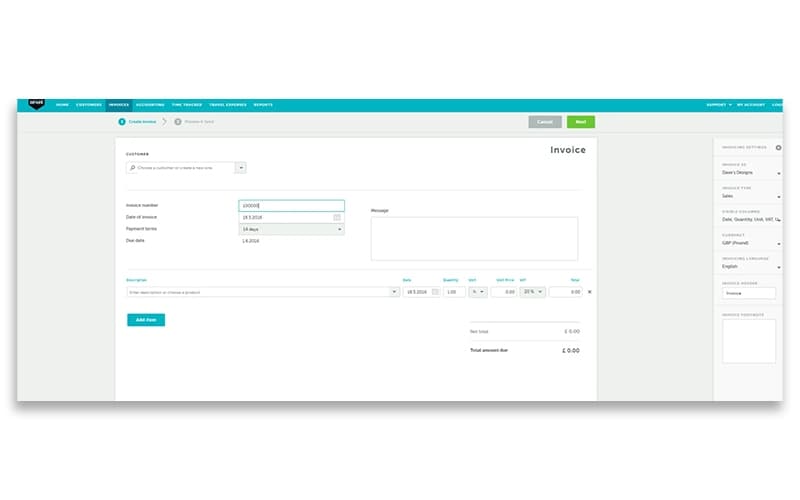
Task: Click the Invoice footnote text area
Action: coord(749,341)
